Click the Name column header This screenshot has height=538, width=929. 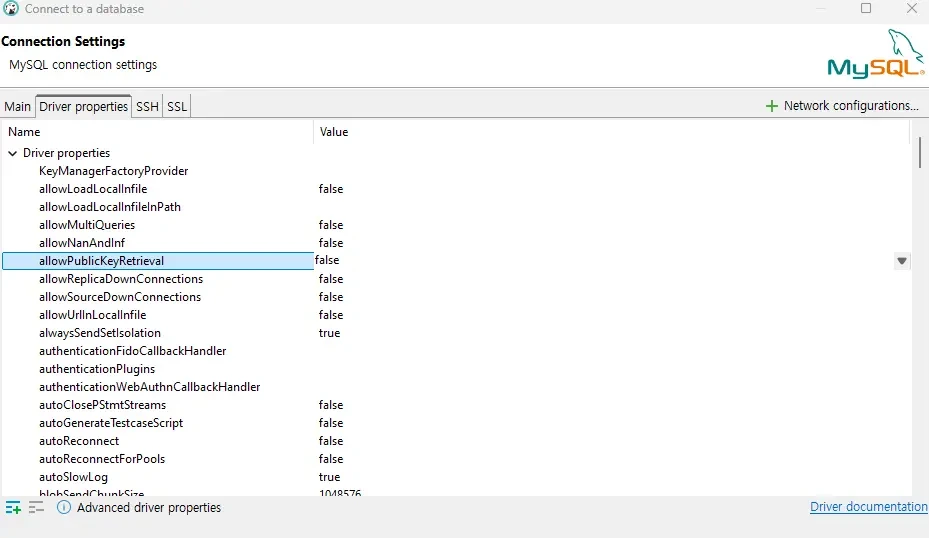tap(158, 132)
